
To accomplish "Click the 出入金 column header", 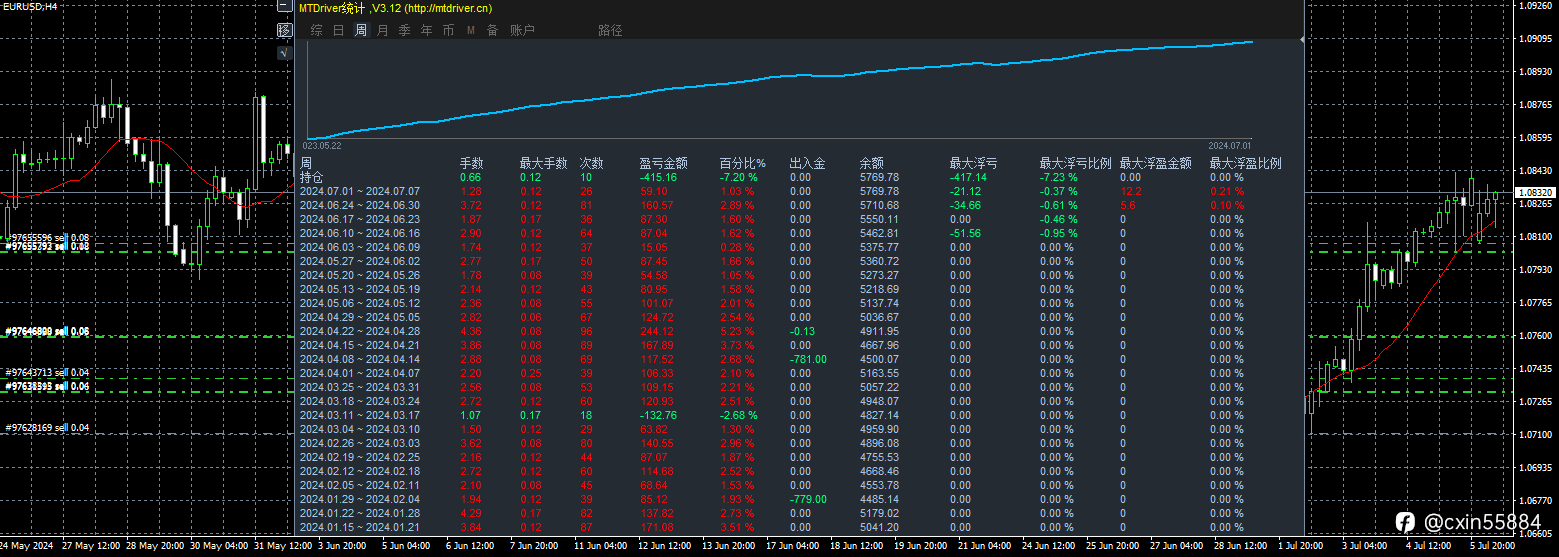I will [807, 163].
